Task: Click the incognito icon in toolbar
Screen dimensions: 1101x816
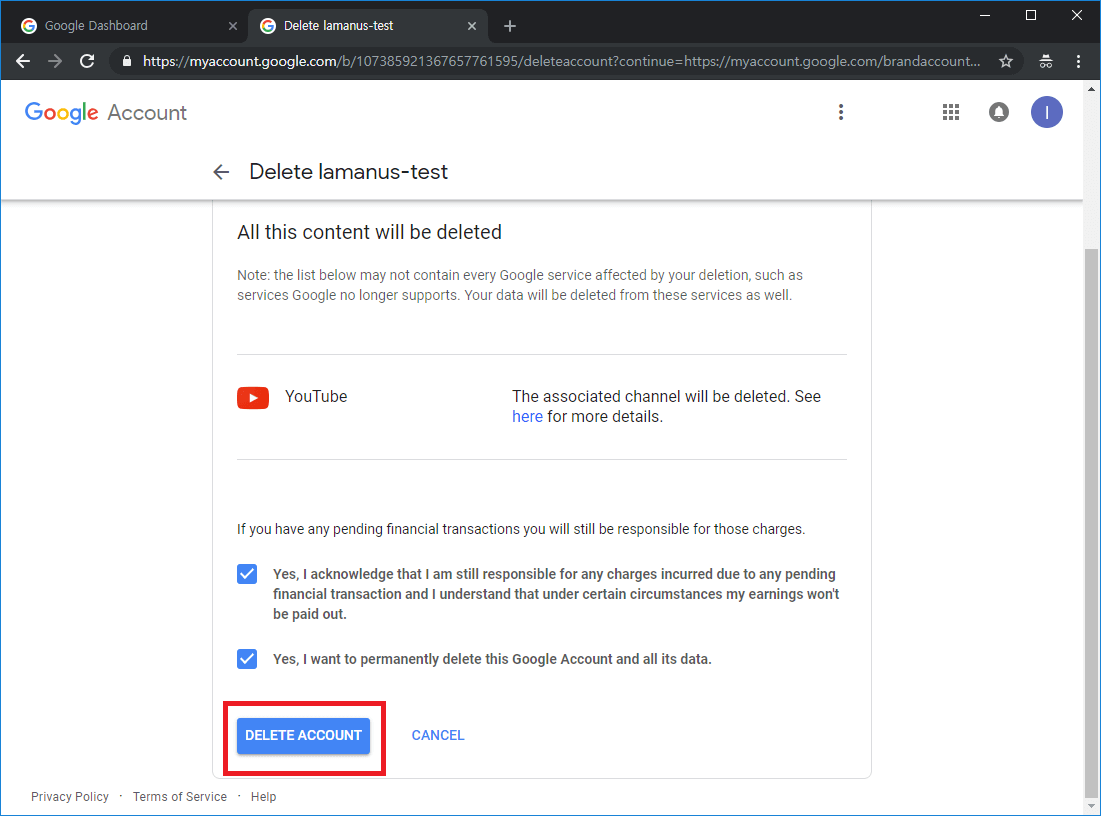Action: (1046, 61)
